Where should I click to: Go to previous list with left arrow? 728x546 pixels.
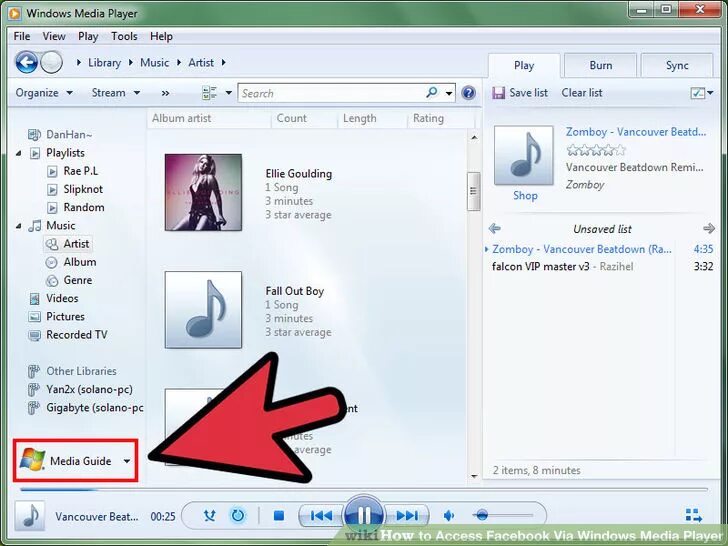click(x=495, y=228)
